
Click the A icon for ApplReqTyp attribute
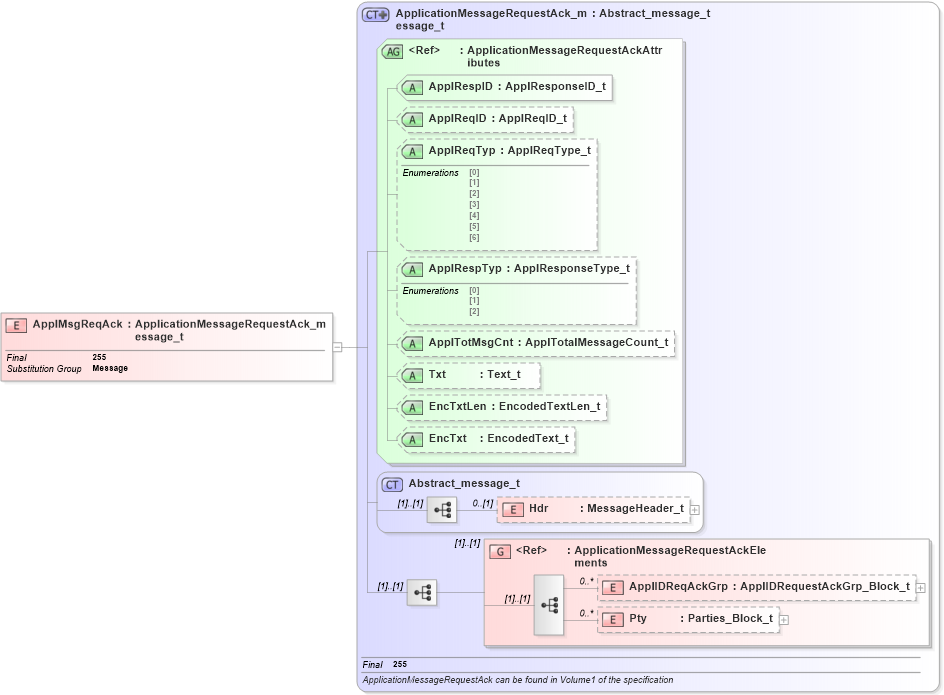(410, 151)
